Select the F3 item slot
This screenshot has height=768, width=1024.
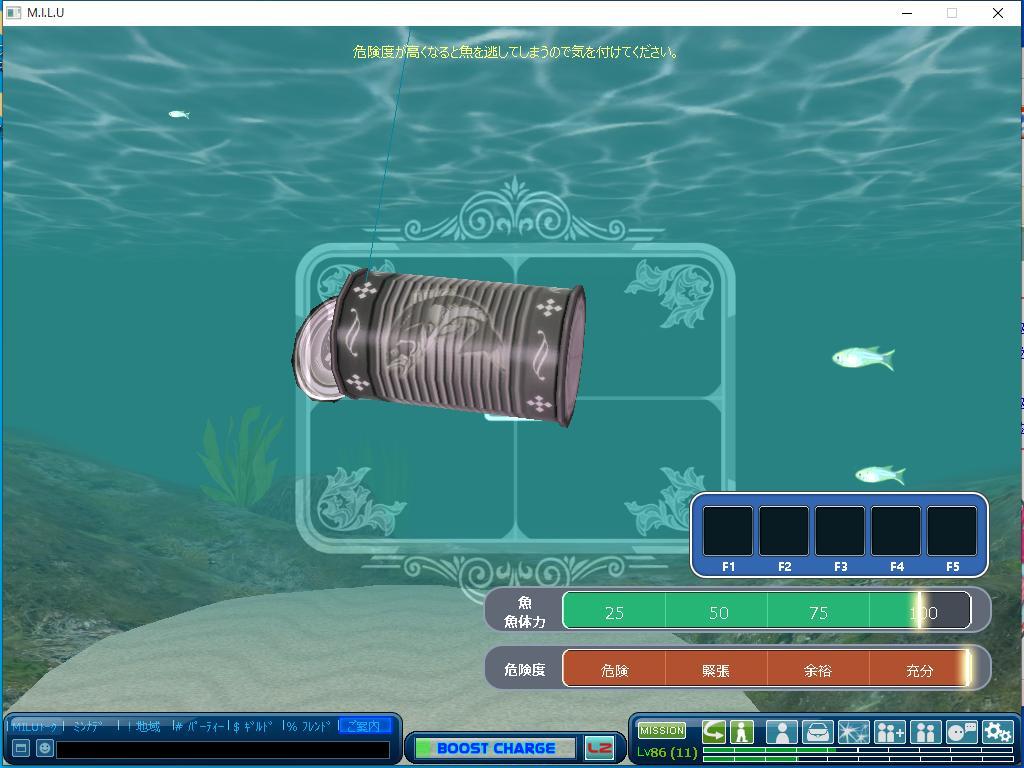pyautogui.click(x=840, y=532)
